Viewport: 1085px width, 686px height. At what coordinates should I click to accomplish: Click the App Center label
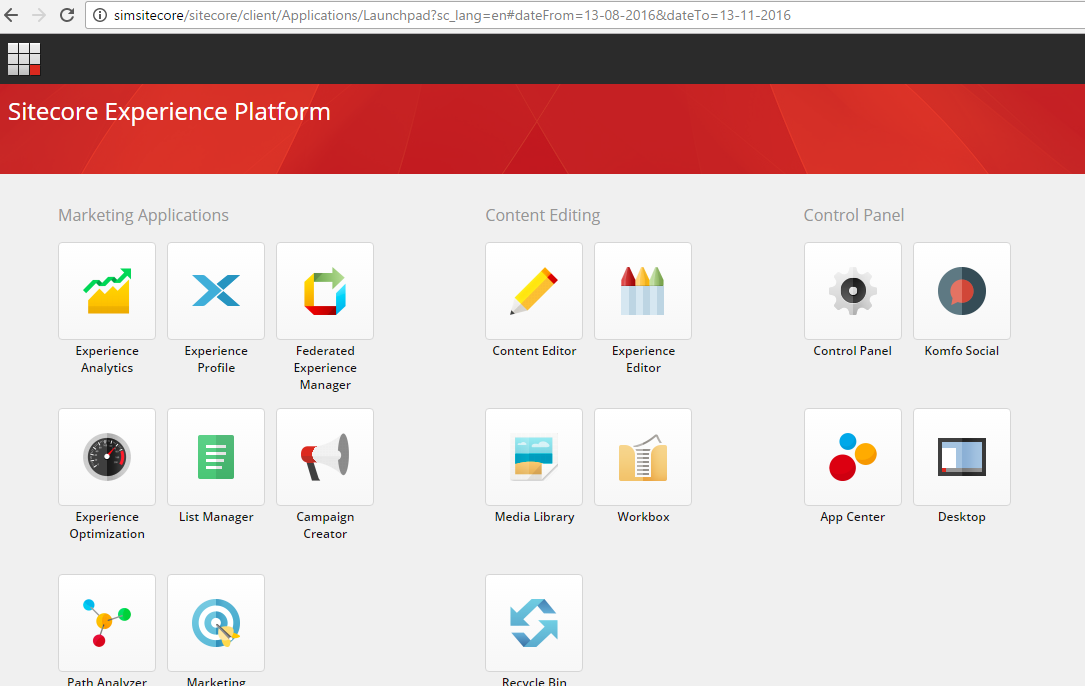(x=852, y=517)
